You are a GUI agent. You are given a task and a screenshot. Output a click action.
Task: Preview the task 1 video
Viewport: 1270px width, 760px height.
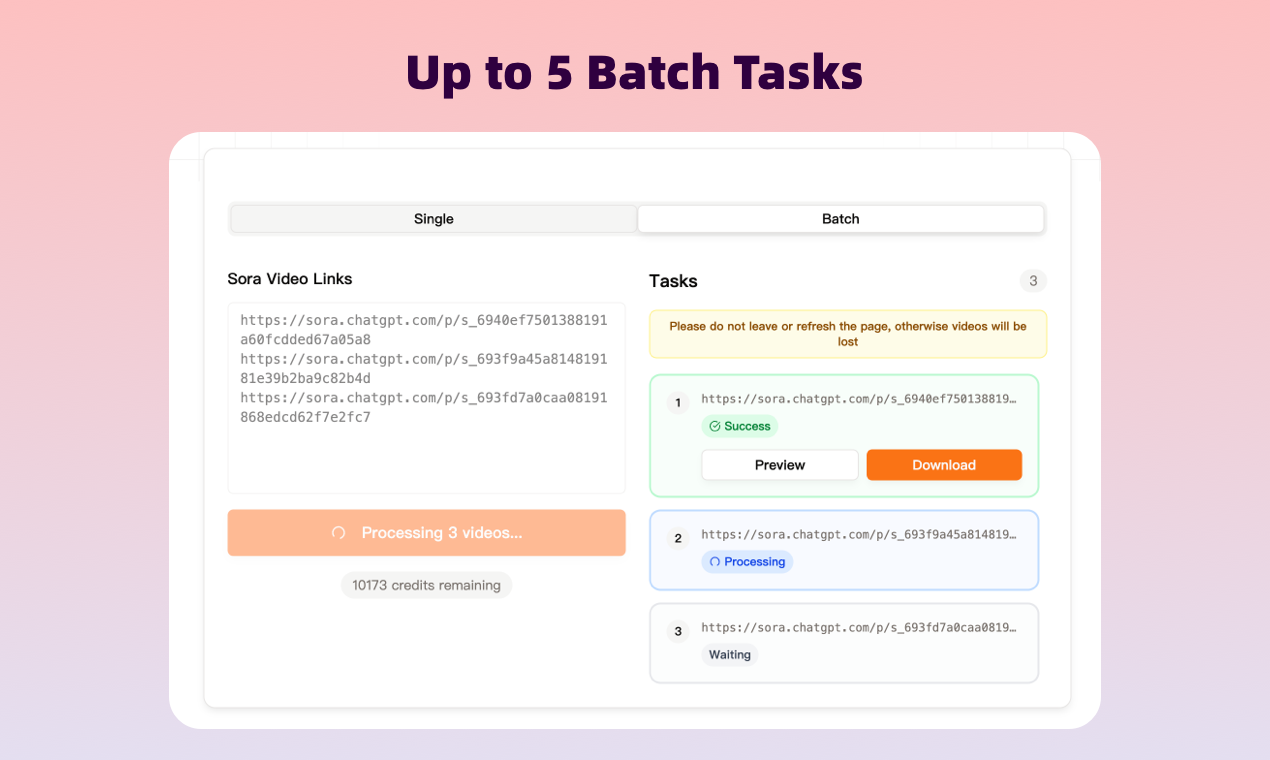click(780, 465)
